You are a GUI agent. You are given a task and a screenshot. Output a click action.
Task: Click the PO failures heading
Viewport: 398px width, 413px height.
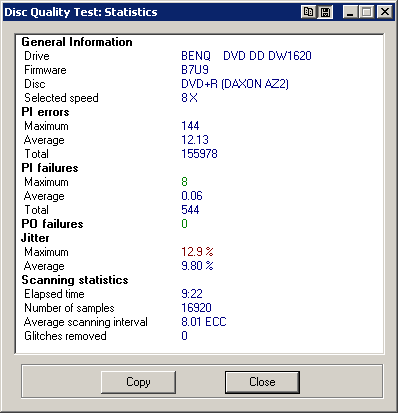point(52,224)
